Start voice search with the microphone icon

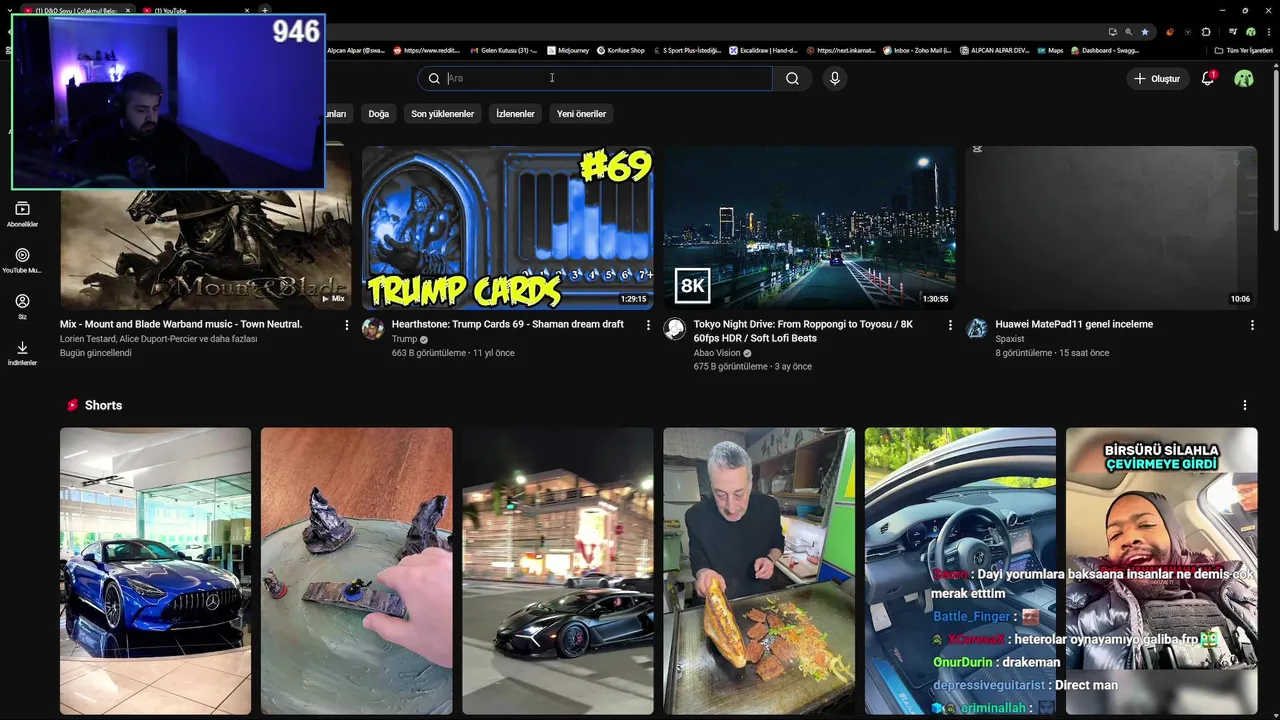tap(835, 78)
